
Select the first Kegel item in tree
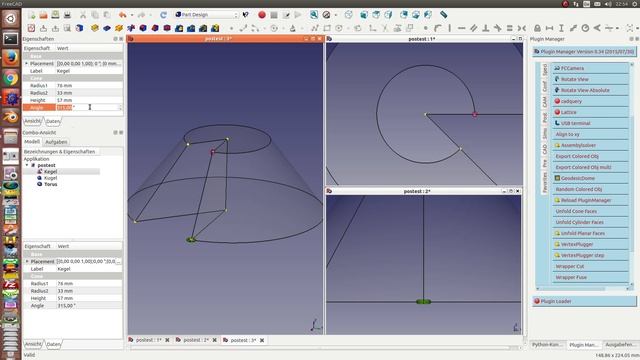coord(50,172)
